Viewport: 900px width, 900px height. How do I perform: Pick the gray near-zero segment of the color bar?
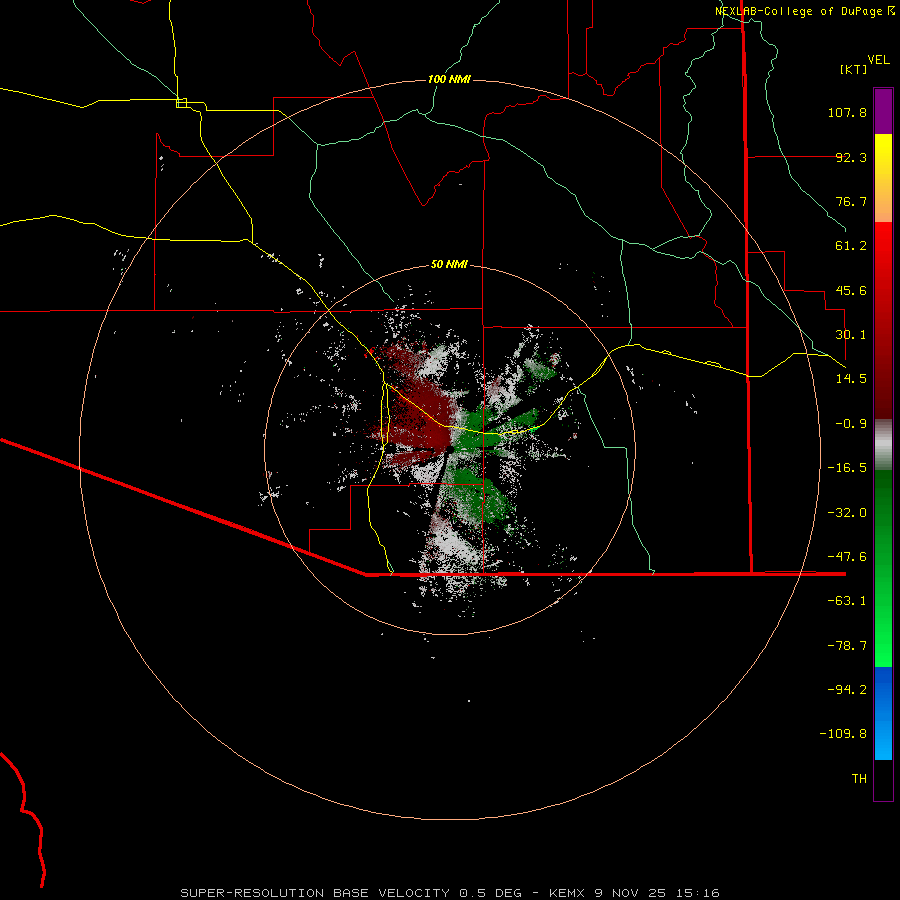pos(883,445)
